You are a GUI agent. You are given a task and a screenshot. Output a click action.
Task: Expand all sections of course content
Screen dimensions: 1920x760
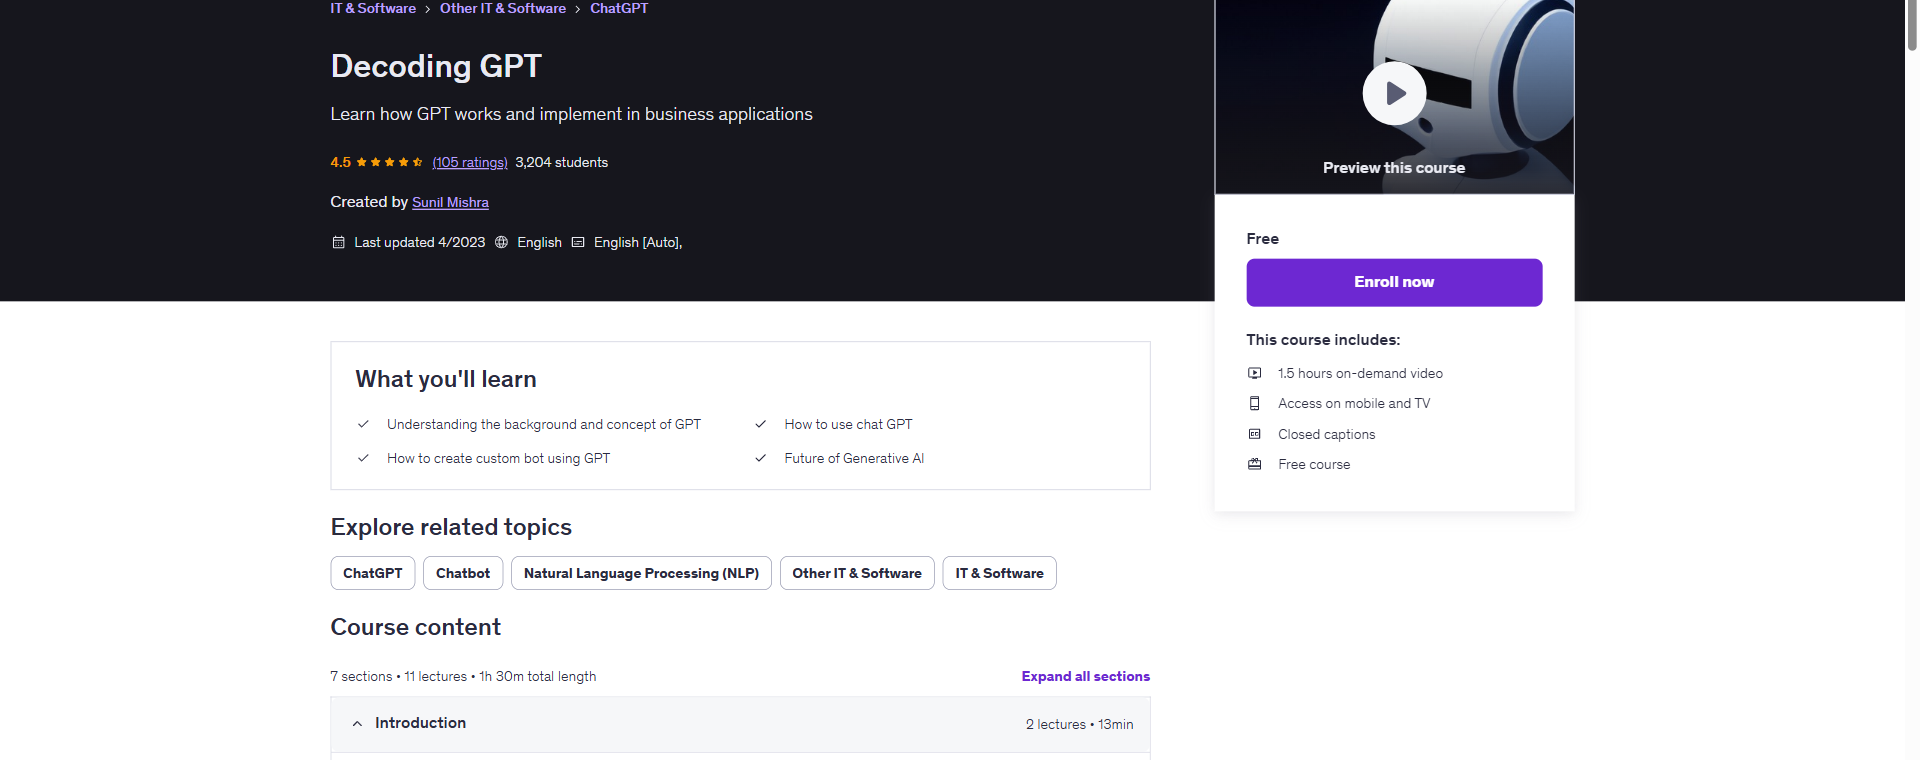[1085, 676]
